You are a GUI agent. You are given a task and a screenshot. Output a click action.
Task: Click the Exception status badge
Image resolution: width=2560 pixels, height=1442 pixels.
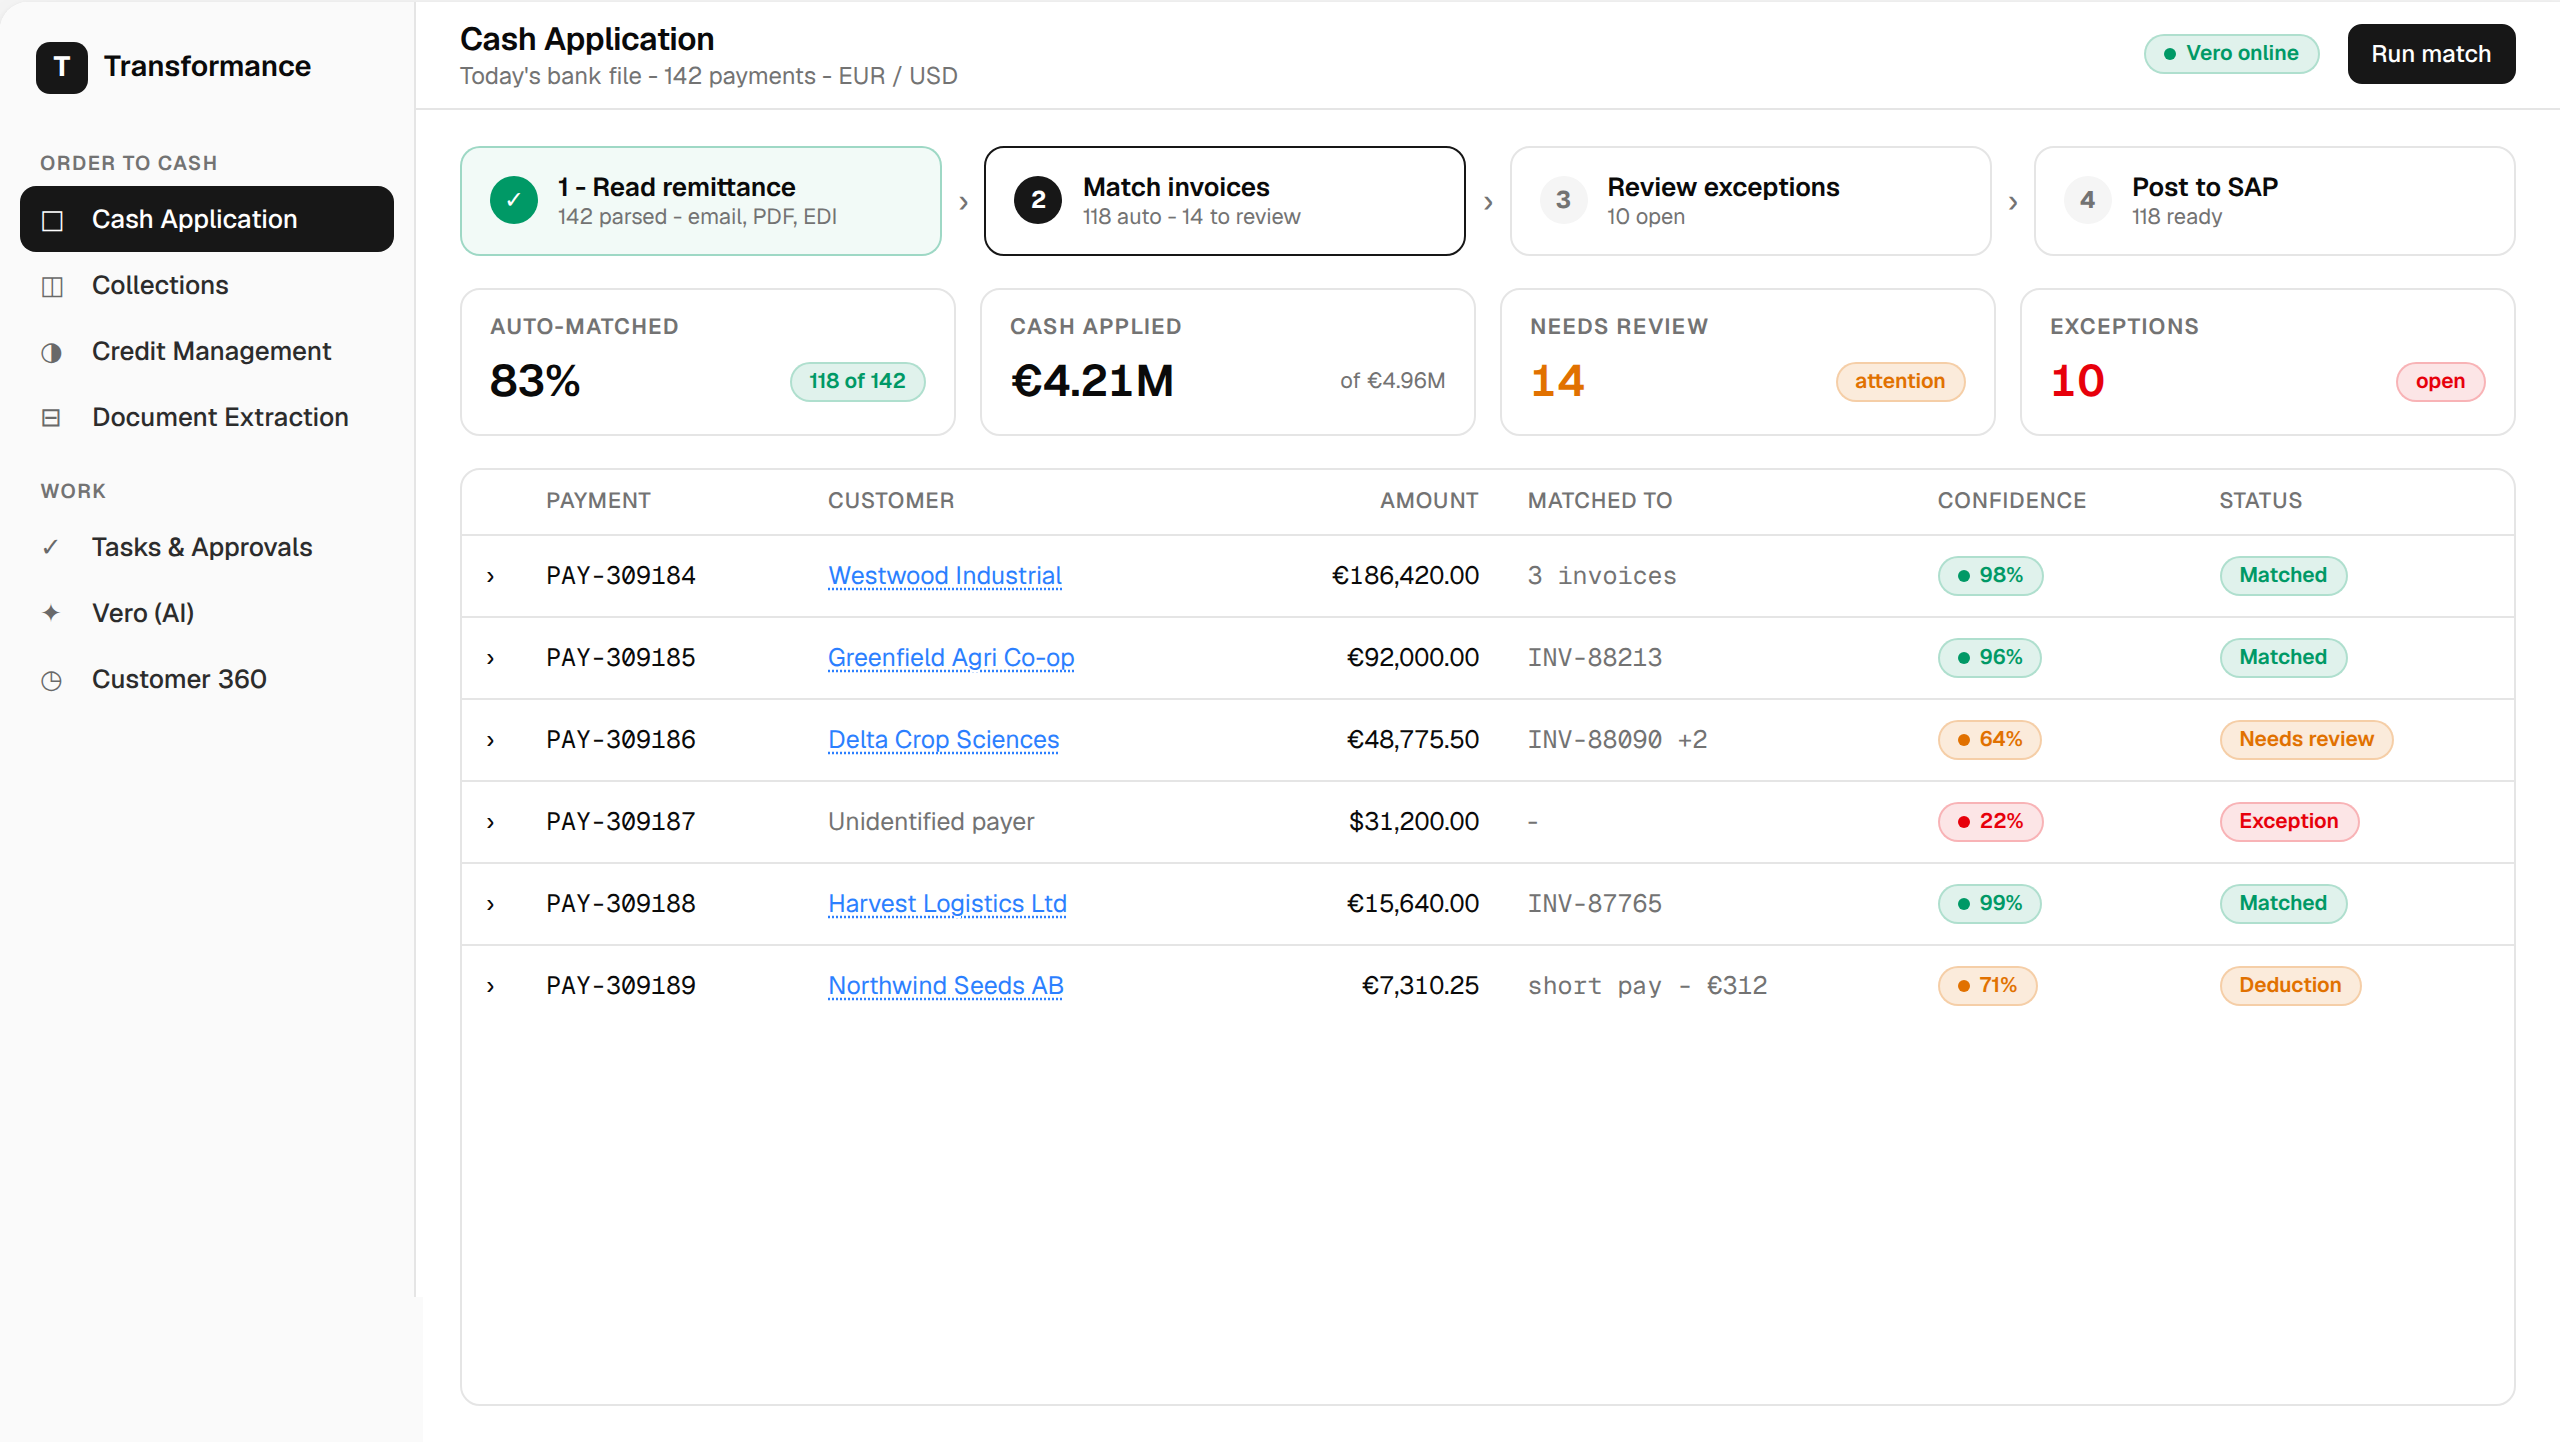click(2289, 822)
